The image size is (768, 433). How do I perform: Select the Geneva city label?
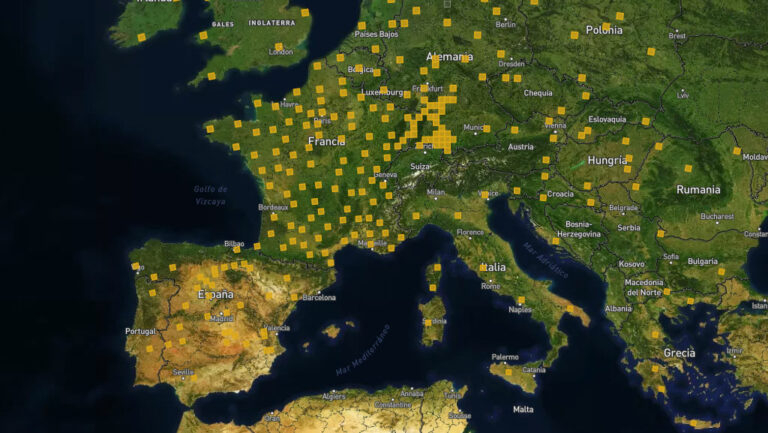(385, 175)
